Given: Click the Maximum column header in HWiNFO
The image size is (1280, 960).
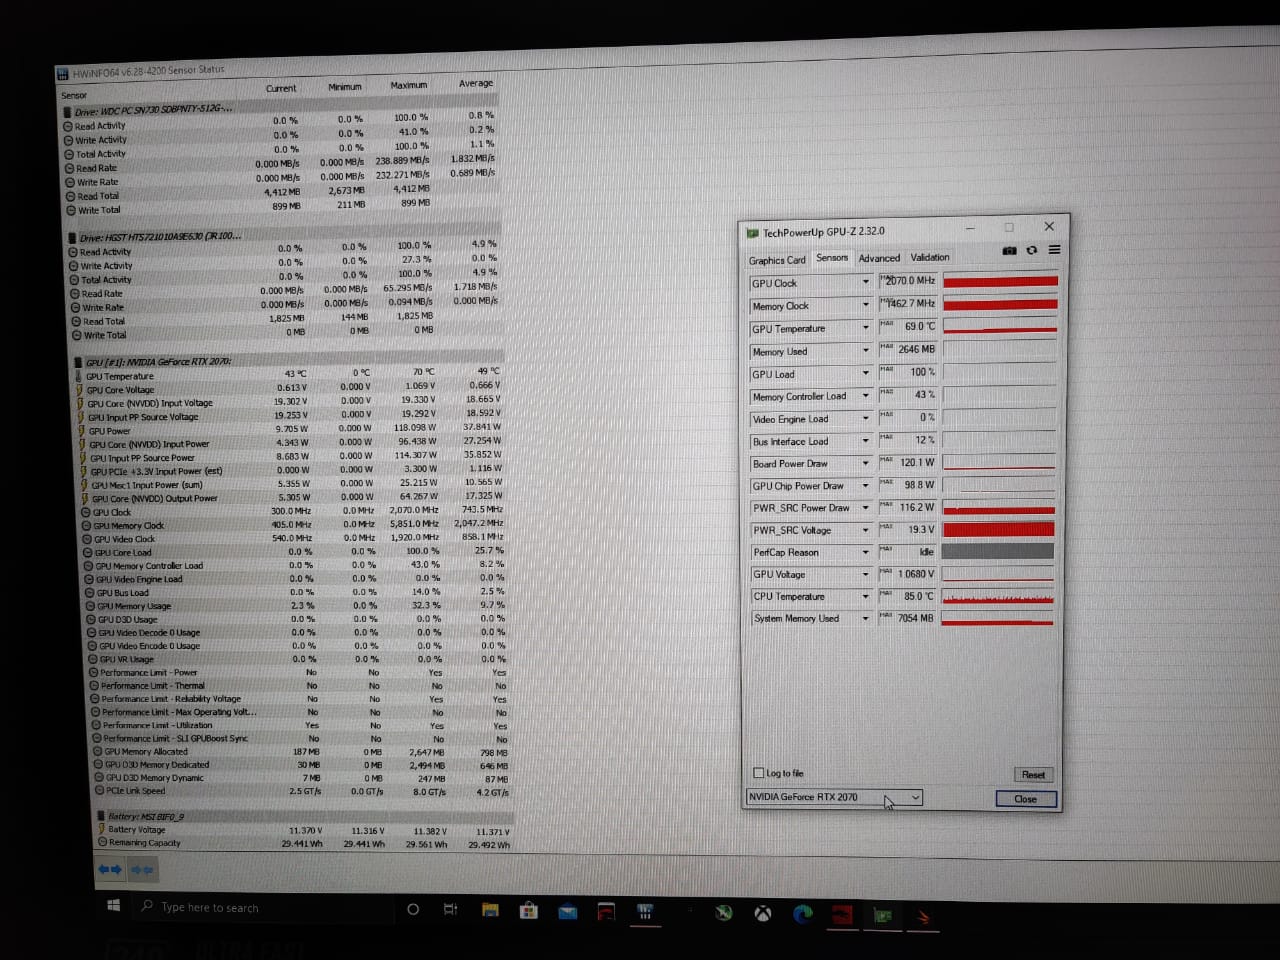Looking at the screenshot, I should tap(409, 86).
